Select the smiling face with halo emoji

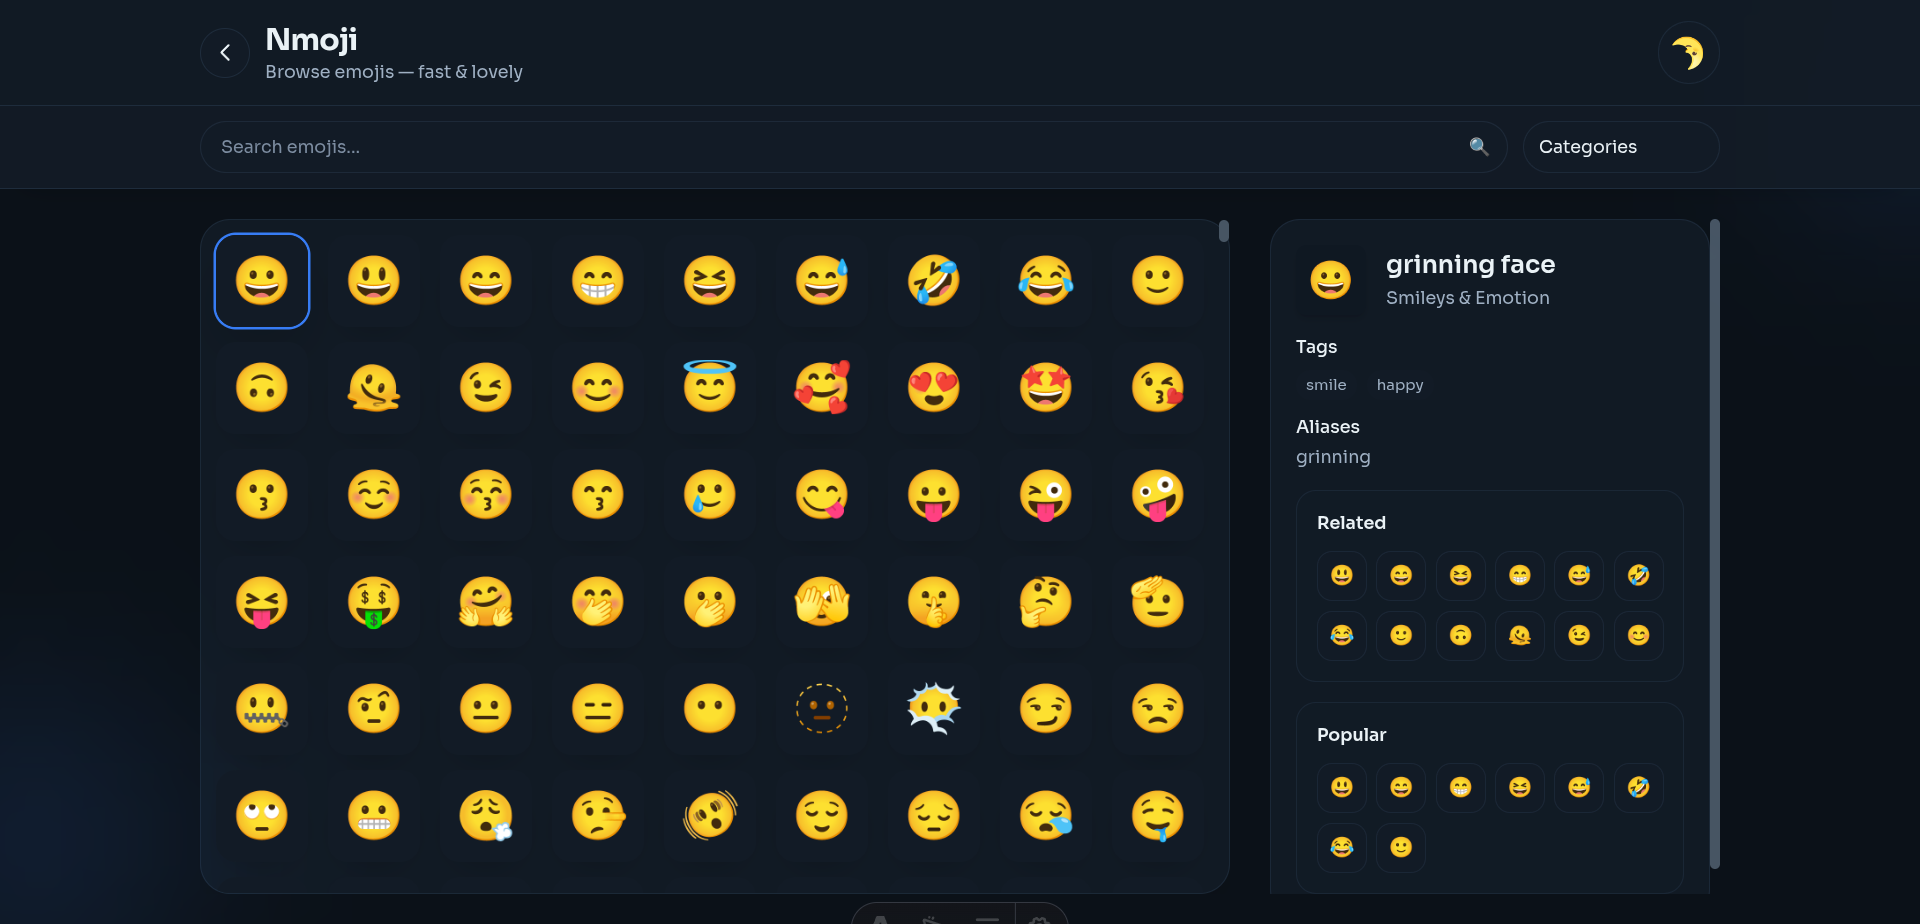pos(709,387)
